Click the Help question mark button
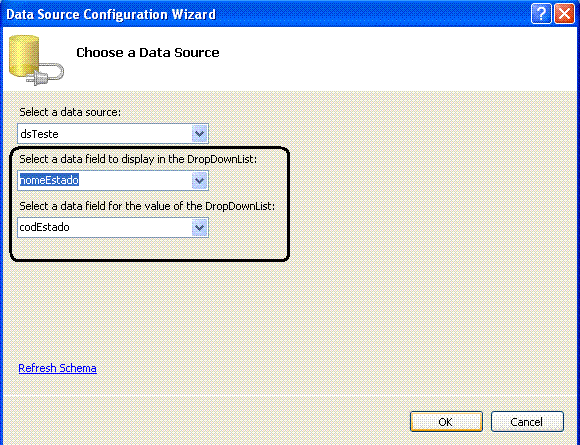 (540, 14)
